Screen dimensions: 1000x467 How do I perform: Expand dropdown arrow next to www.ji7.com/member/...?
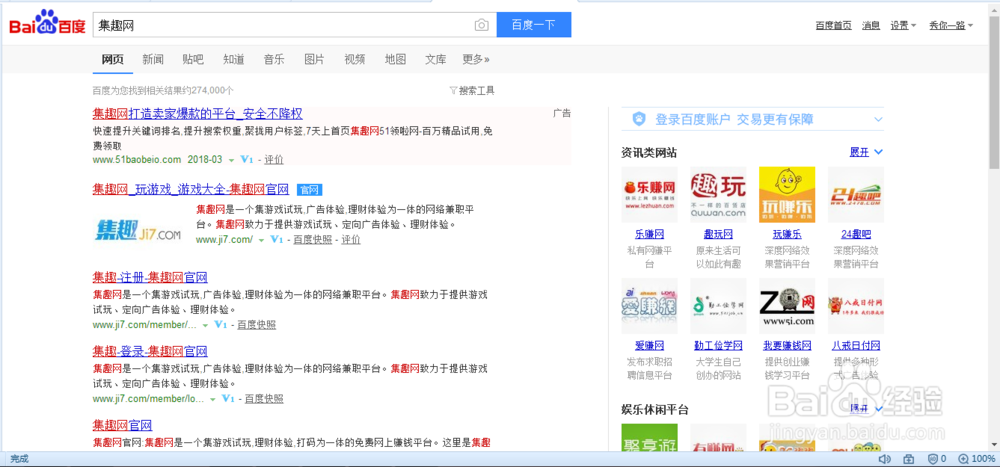click(x=205, y=325)
